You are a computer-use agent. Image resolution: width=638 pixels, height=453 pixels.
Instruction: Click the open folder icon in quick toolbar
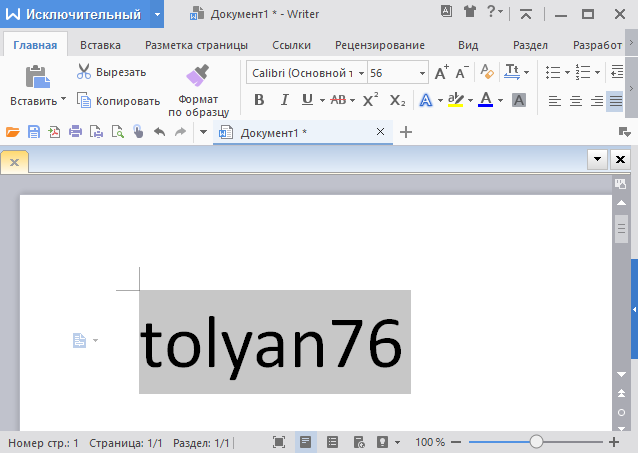12,132
